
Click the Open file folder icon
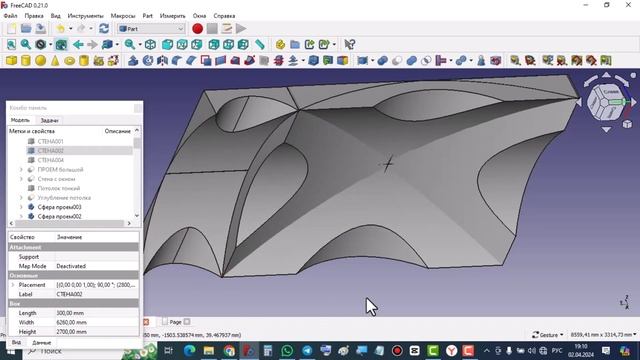coord(26,29)
